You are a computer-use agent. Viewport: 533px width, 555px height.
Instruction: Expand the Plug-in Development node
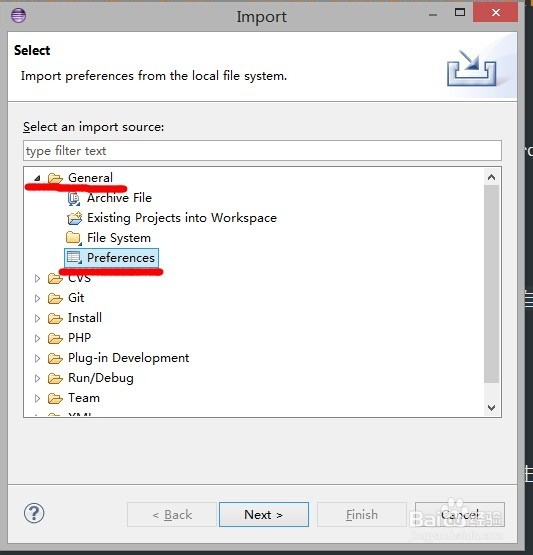(x=37, y=359)
